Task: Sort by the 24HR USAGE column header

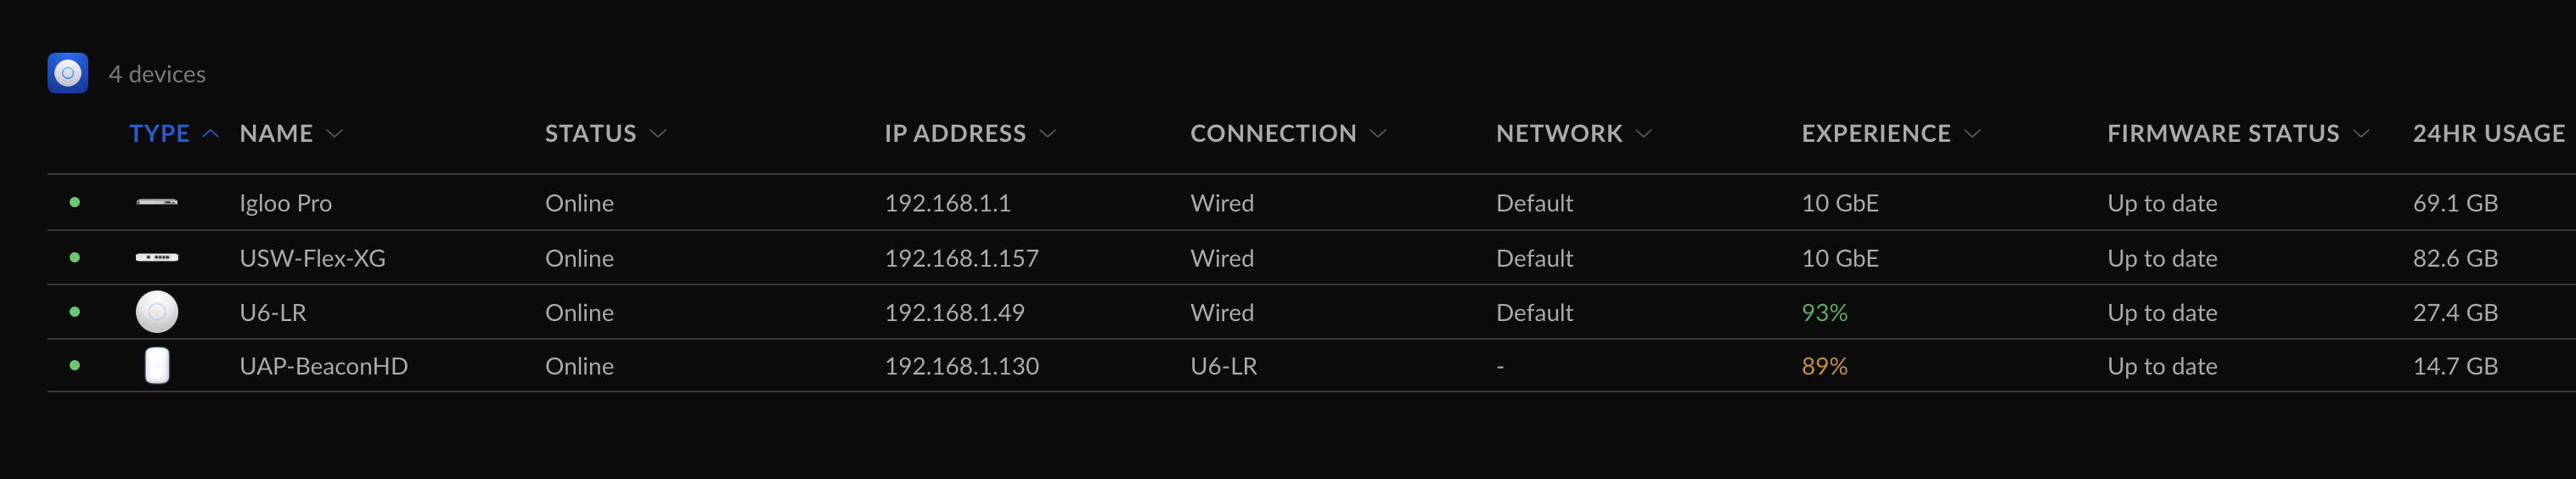Action: point(2488,133)
